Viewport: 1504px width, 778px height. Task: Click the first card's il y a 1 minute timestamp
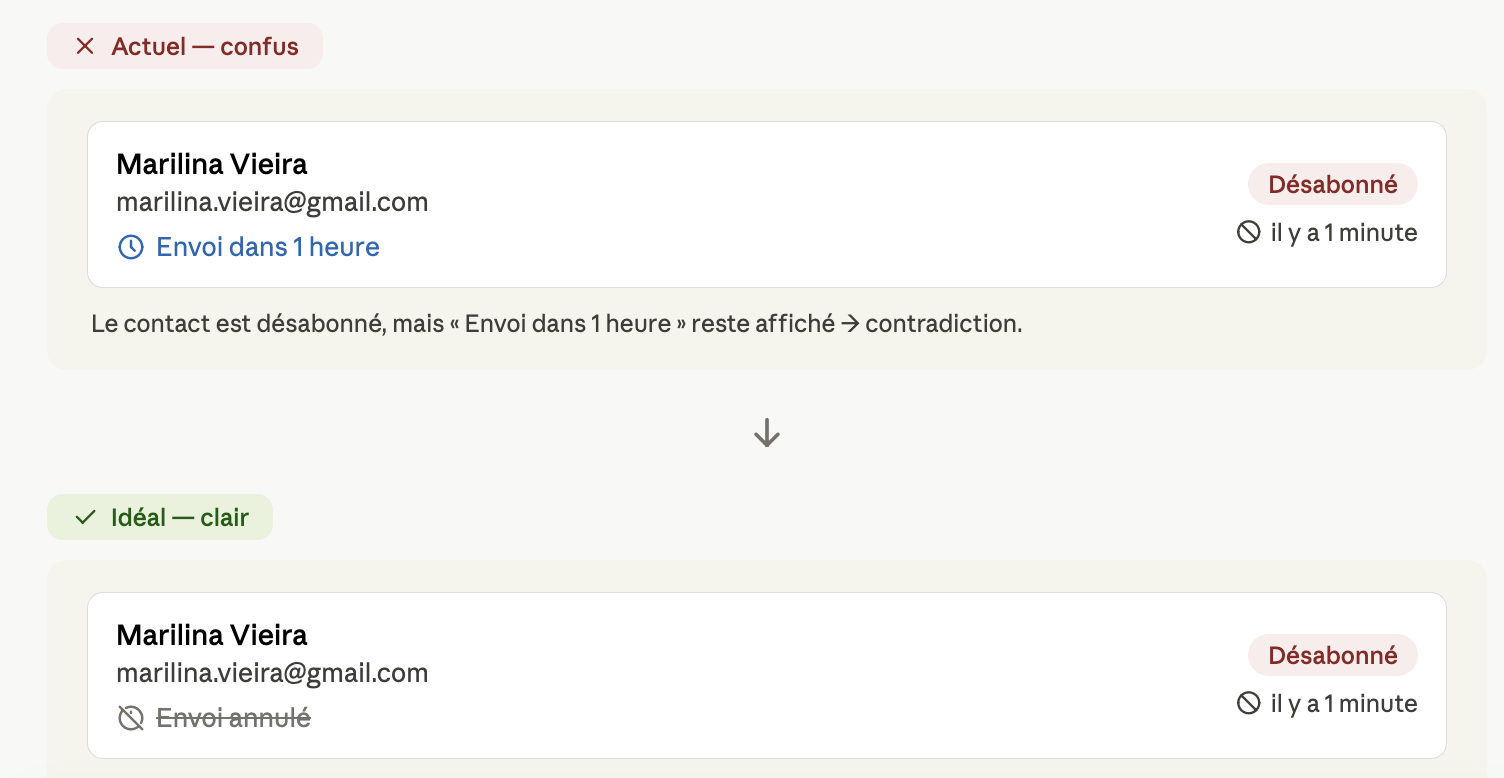[x=1344, y=233]
